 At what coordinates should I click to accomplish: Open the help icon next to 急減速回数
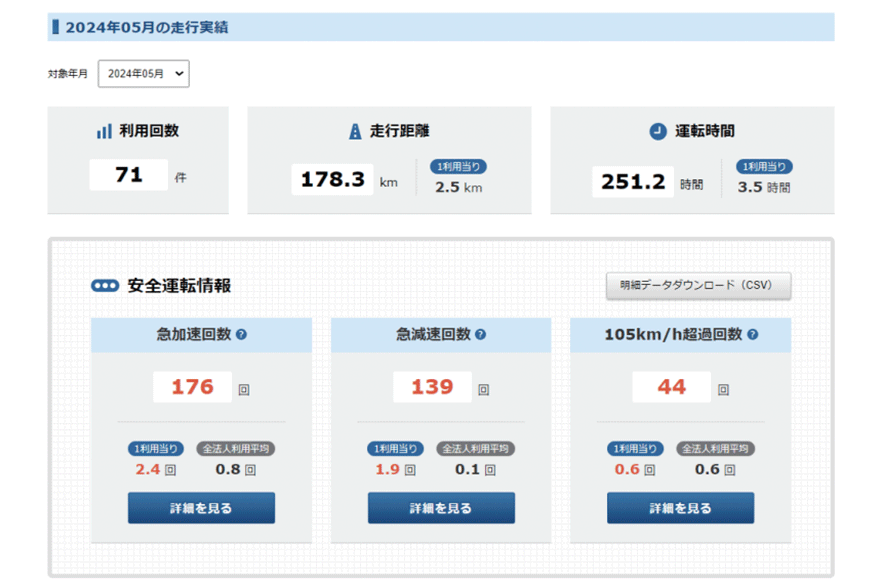[x=481, y=335]
